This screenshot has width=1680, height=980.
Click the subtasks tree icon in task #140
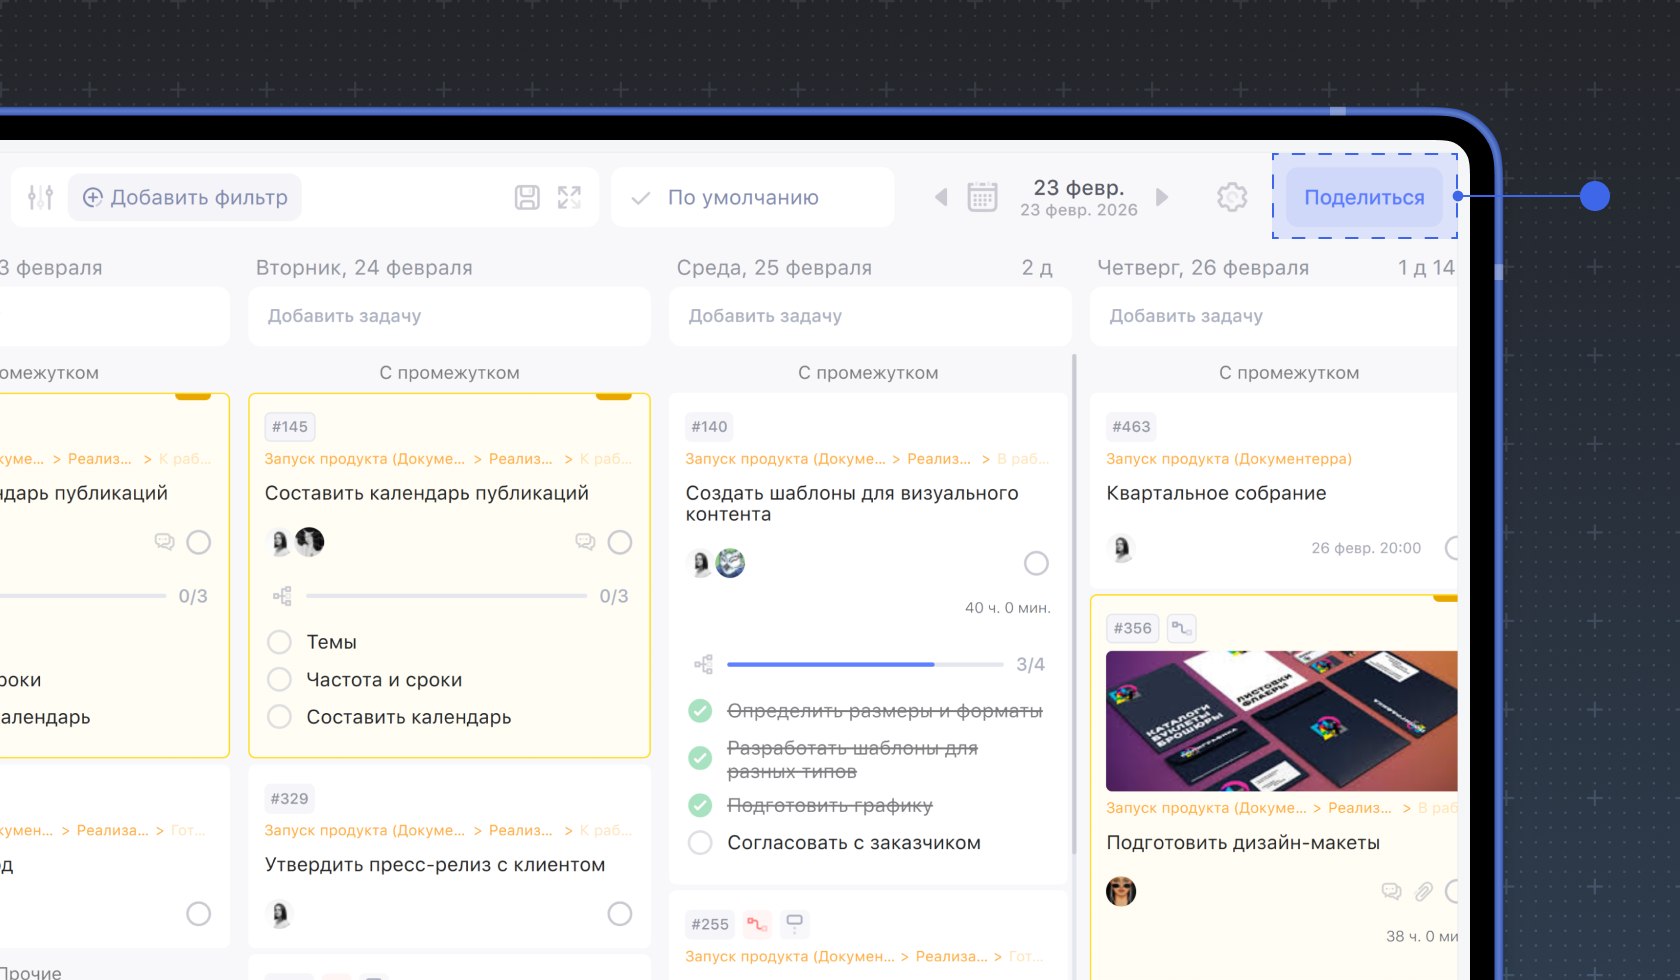point(704,664)
